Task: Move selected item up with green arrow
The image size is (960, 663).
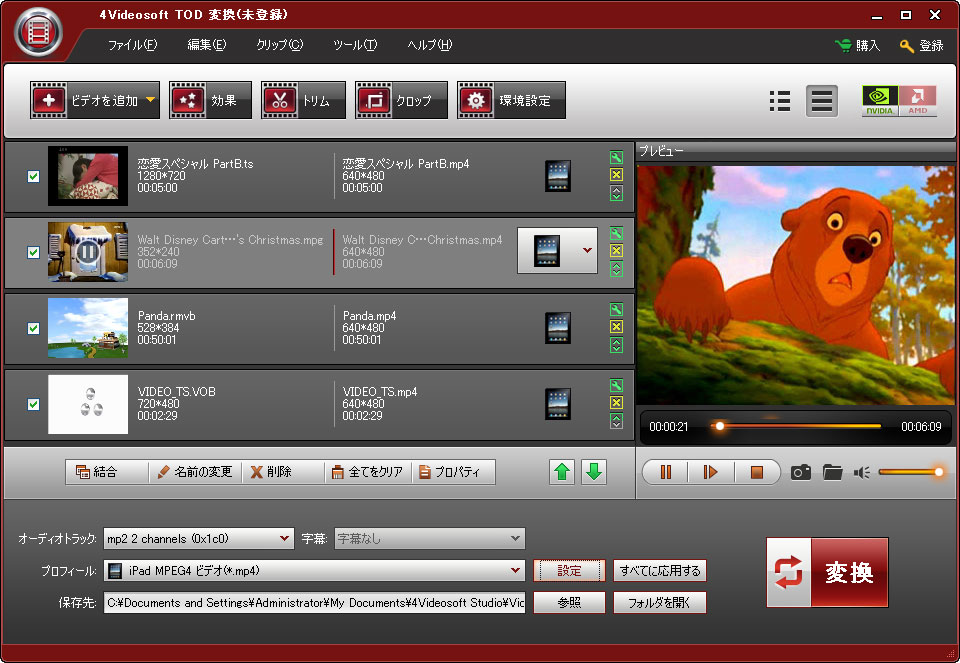Action: (563, 472)
